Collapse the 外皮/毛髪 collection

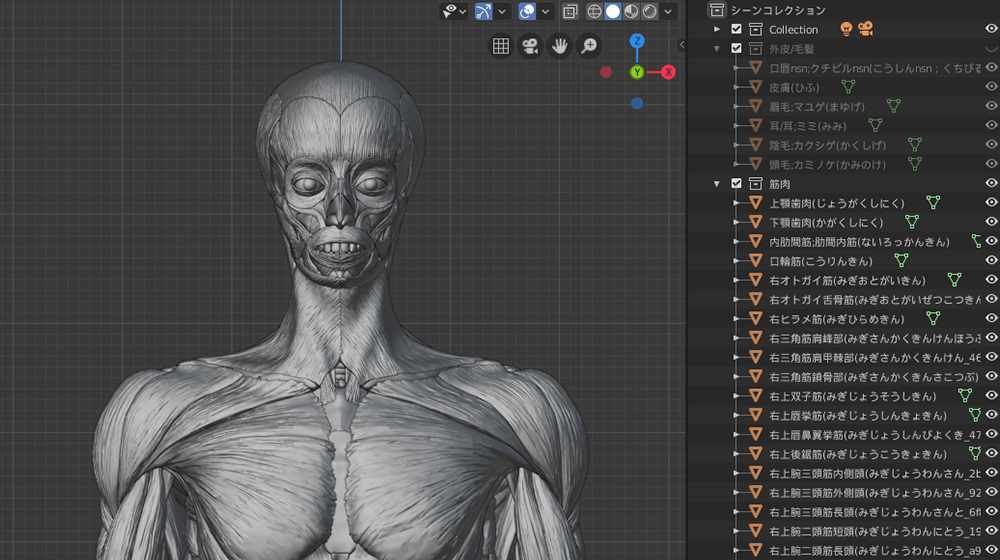pyautogui.click(x=717, y=48)
